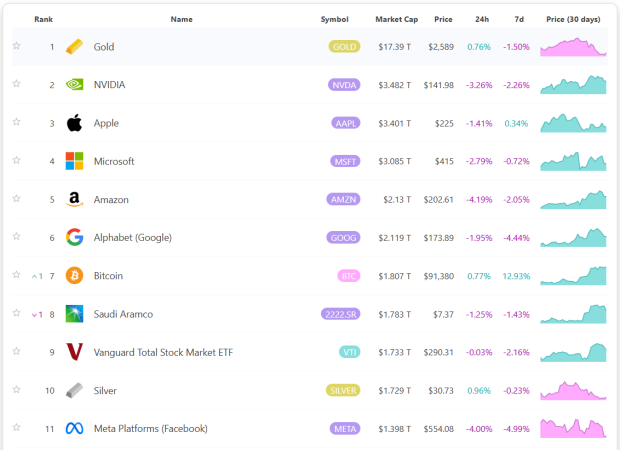Open Meta Platforms (Facebook) link
This screenshot has width=620, height=450.
point(151,429)
